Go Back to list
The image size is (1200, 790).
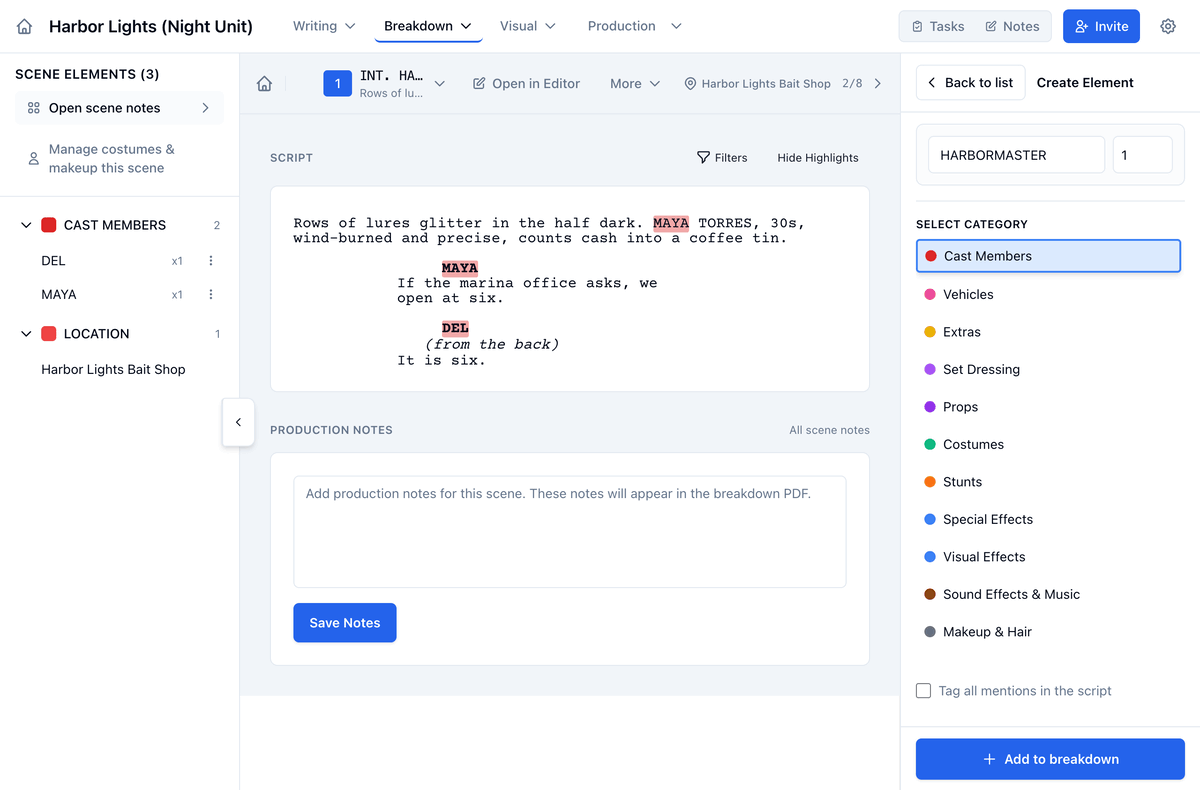969,83
